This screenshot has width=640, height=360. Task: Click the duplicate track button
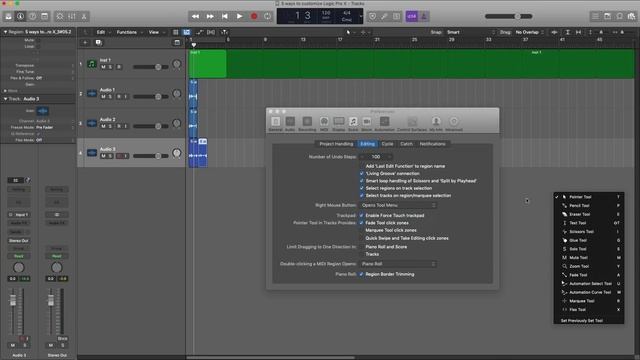(x=98, y=42)
